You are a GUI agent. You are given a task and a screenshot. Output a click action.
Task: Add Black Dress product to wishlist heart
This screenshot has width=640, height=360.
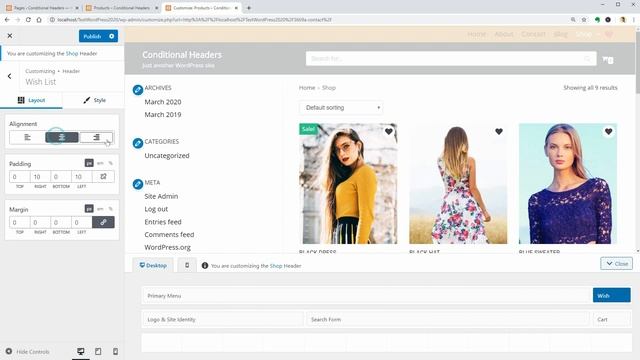(389, 131)
